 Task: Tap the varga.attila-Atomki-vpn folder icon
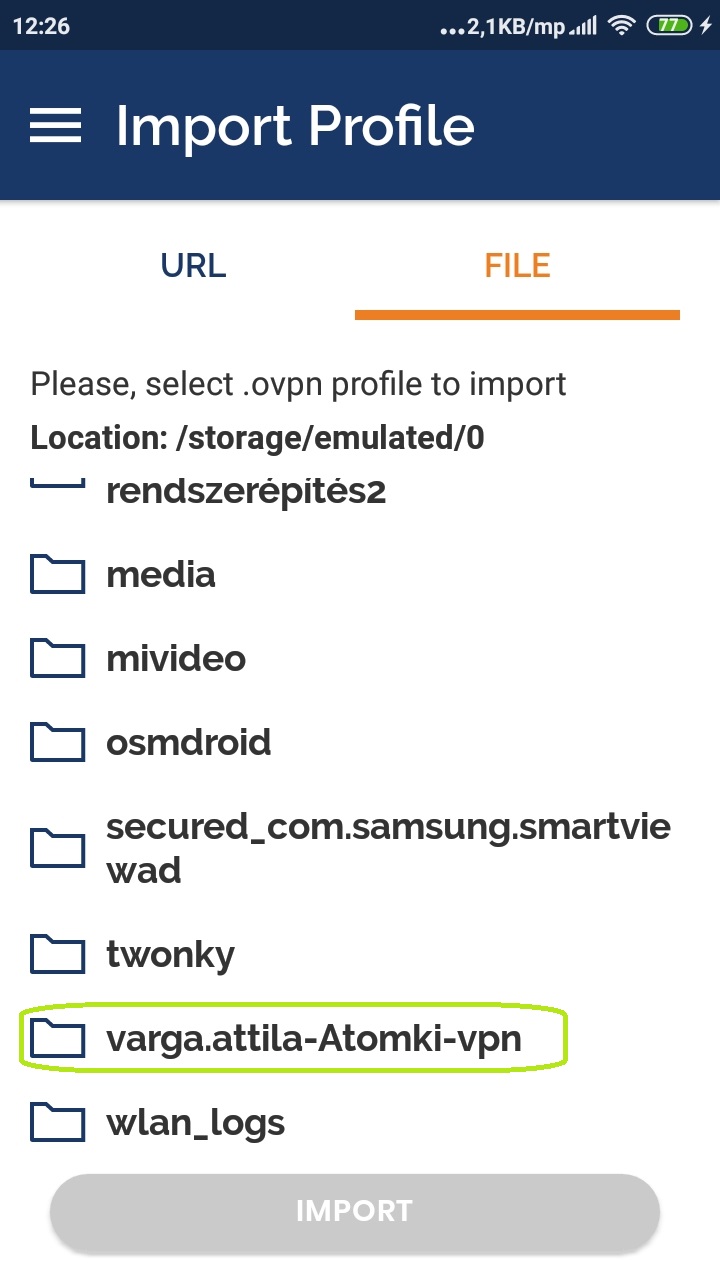[57, 1040]
